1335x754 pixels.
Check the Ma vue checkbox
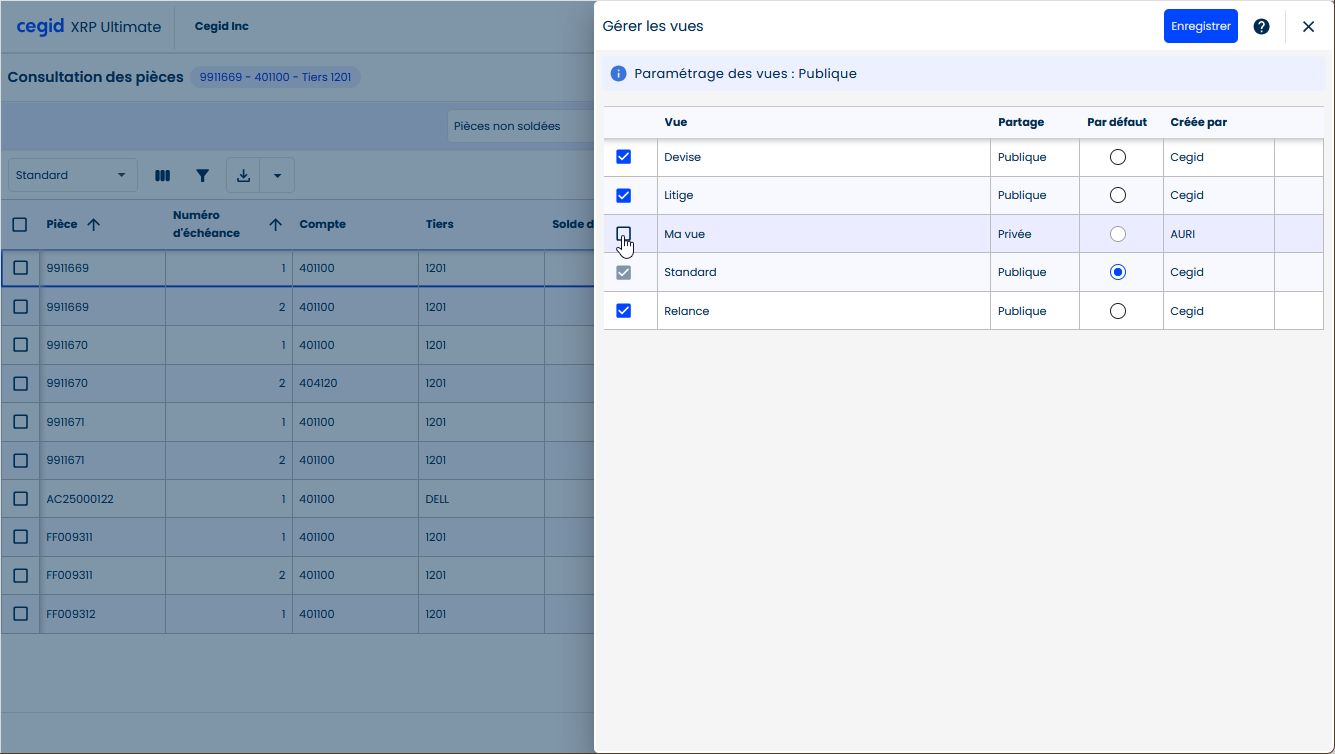pos(624,234)
